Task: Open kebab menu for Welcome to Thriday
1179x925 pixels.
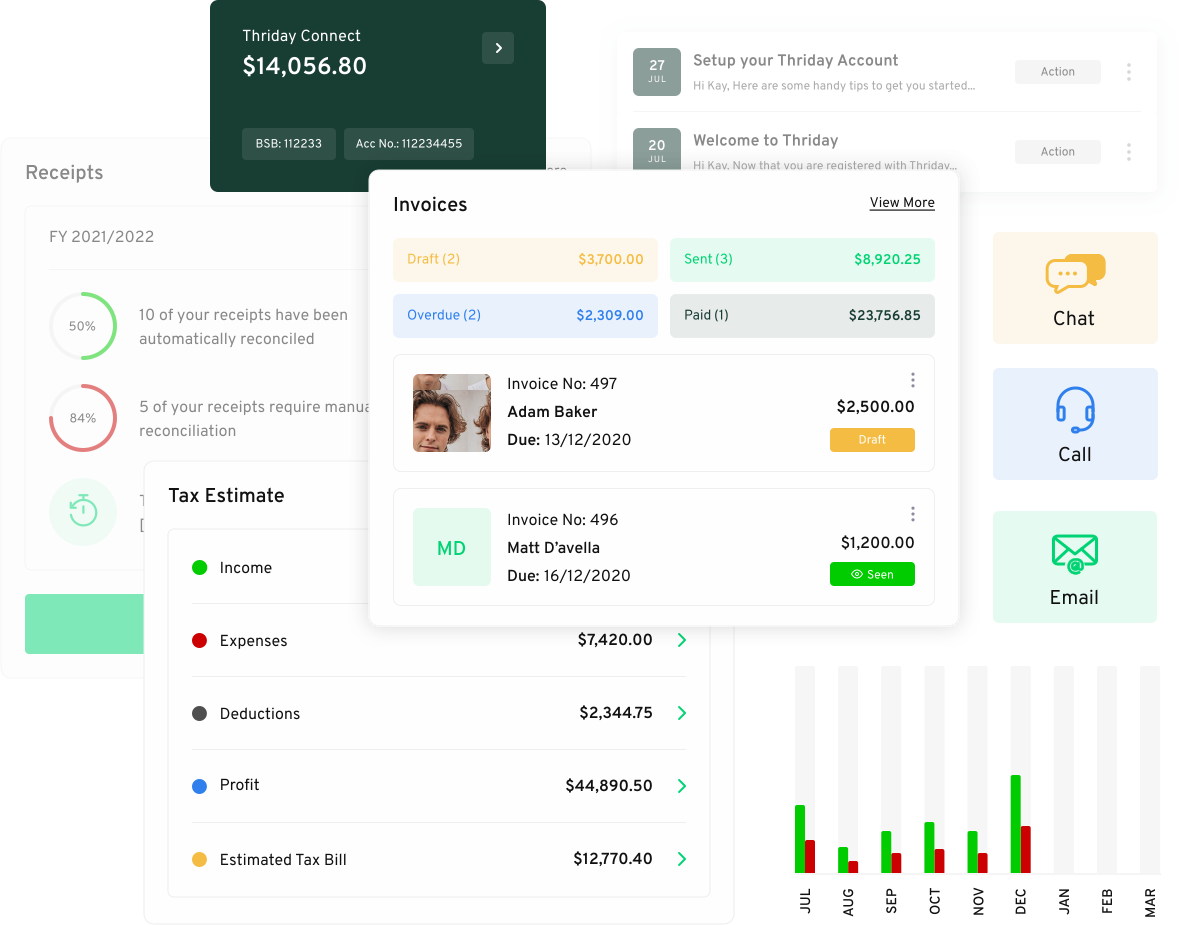Action: [1129, 152]
